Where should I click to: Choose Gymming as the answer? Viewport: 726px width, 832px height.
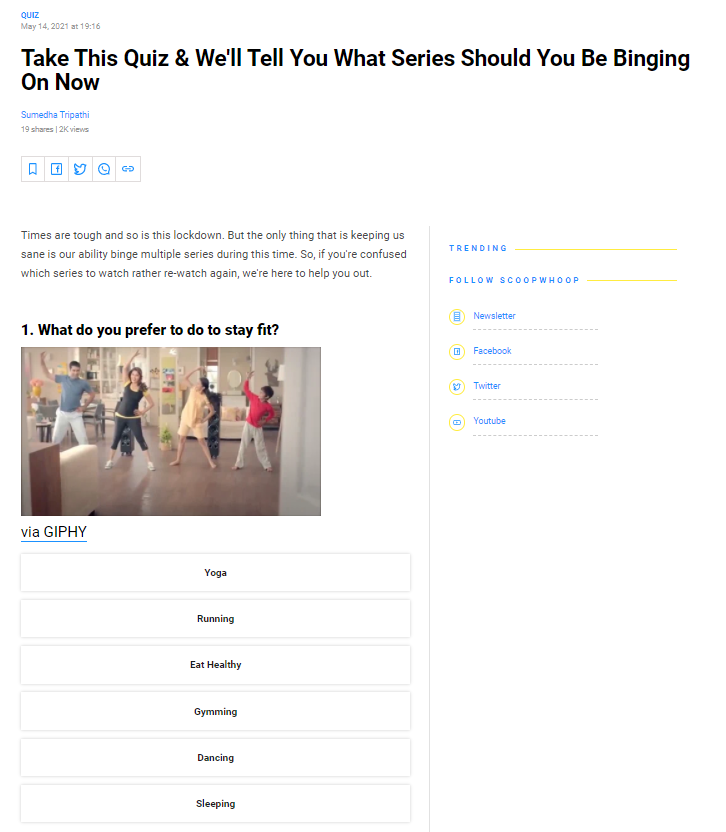(215, 712)
